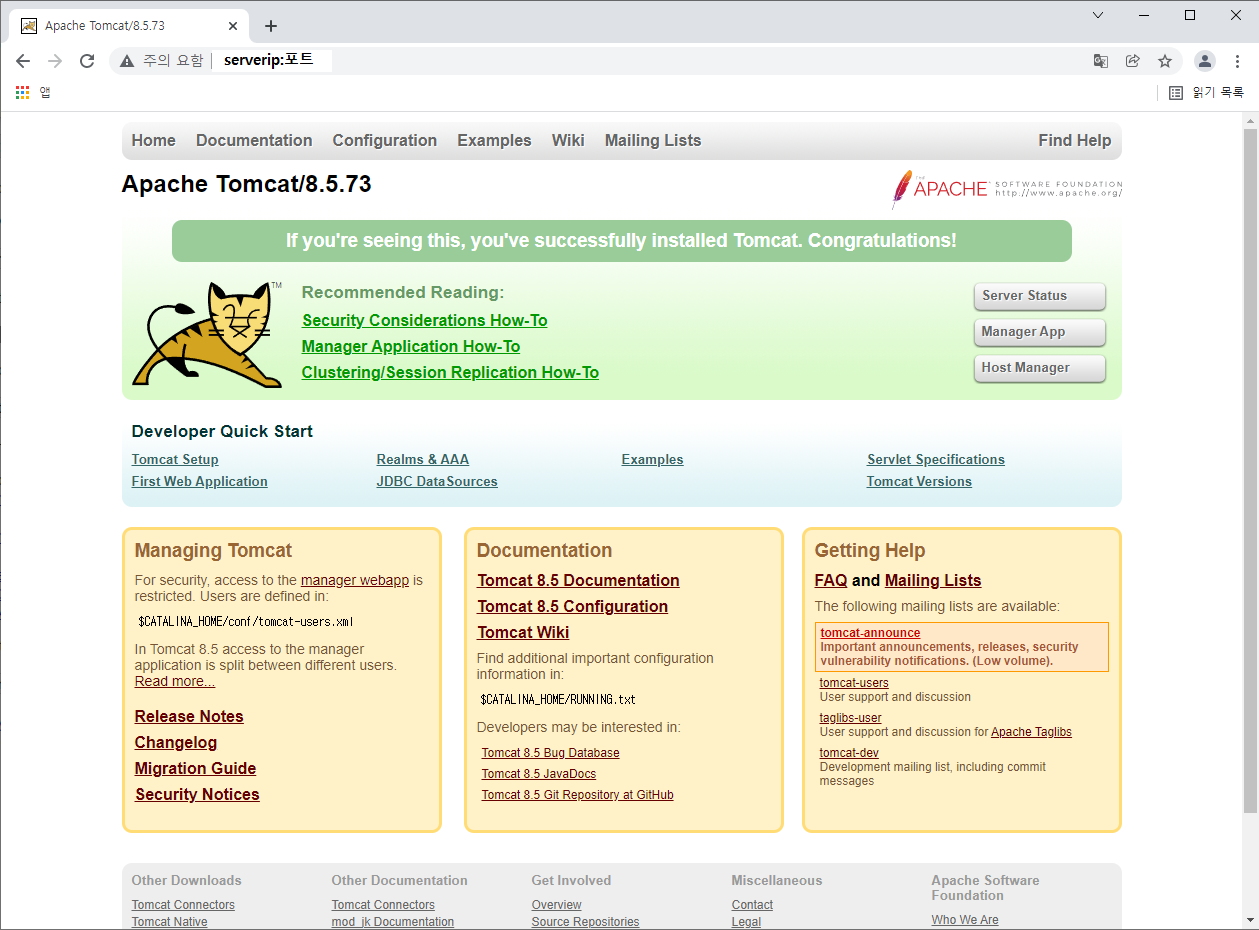Open Tomcat 8.5 JavaDocs link
The width and height of the screenshot is (1259, 930).
pos(539,774)
